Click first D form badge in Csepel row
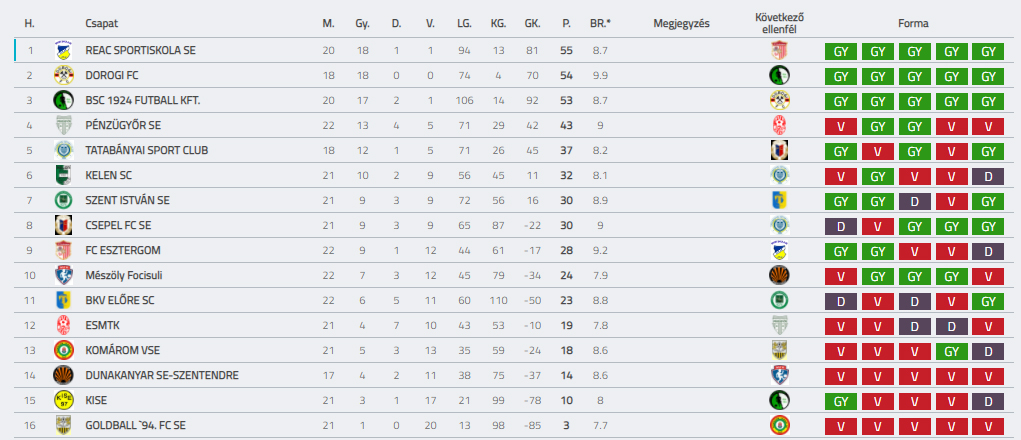 click(x=840, y=226)
